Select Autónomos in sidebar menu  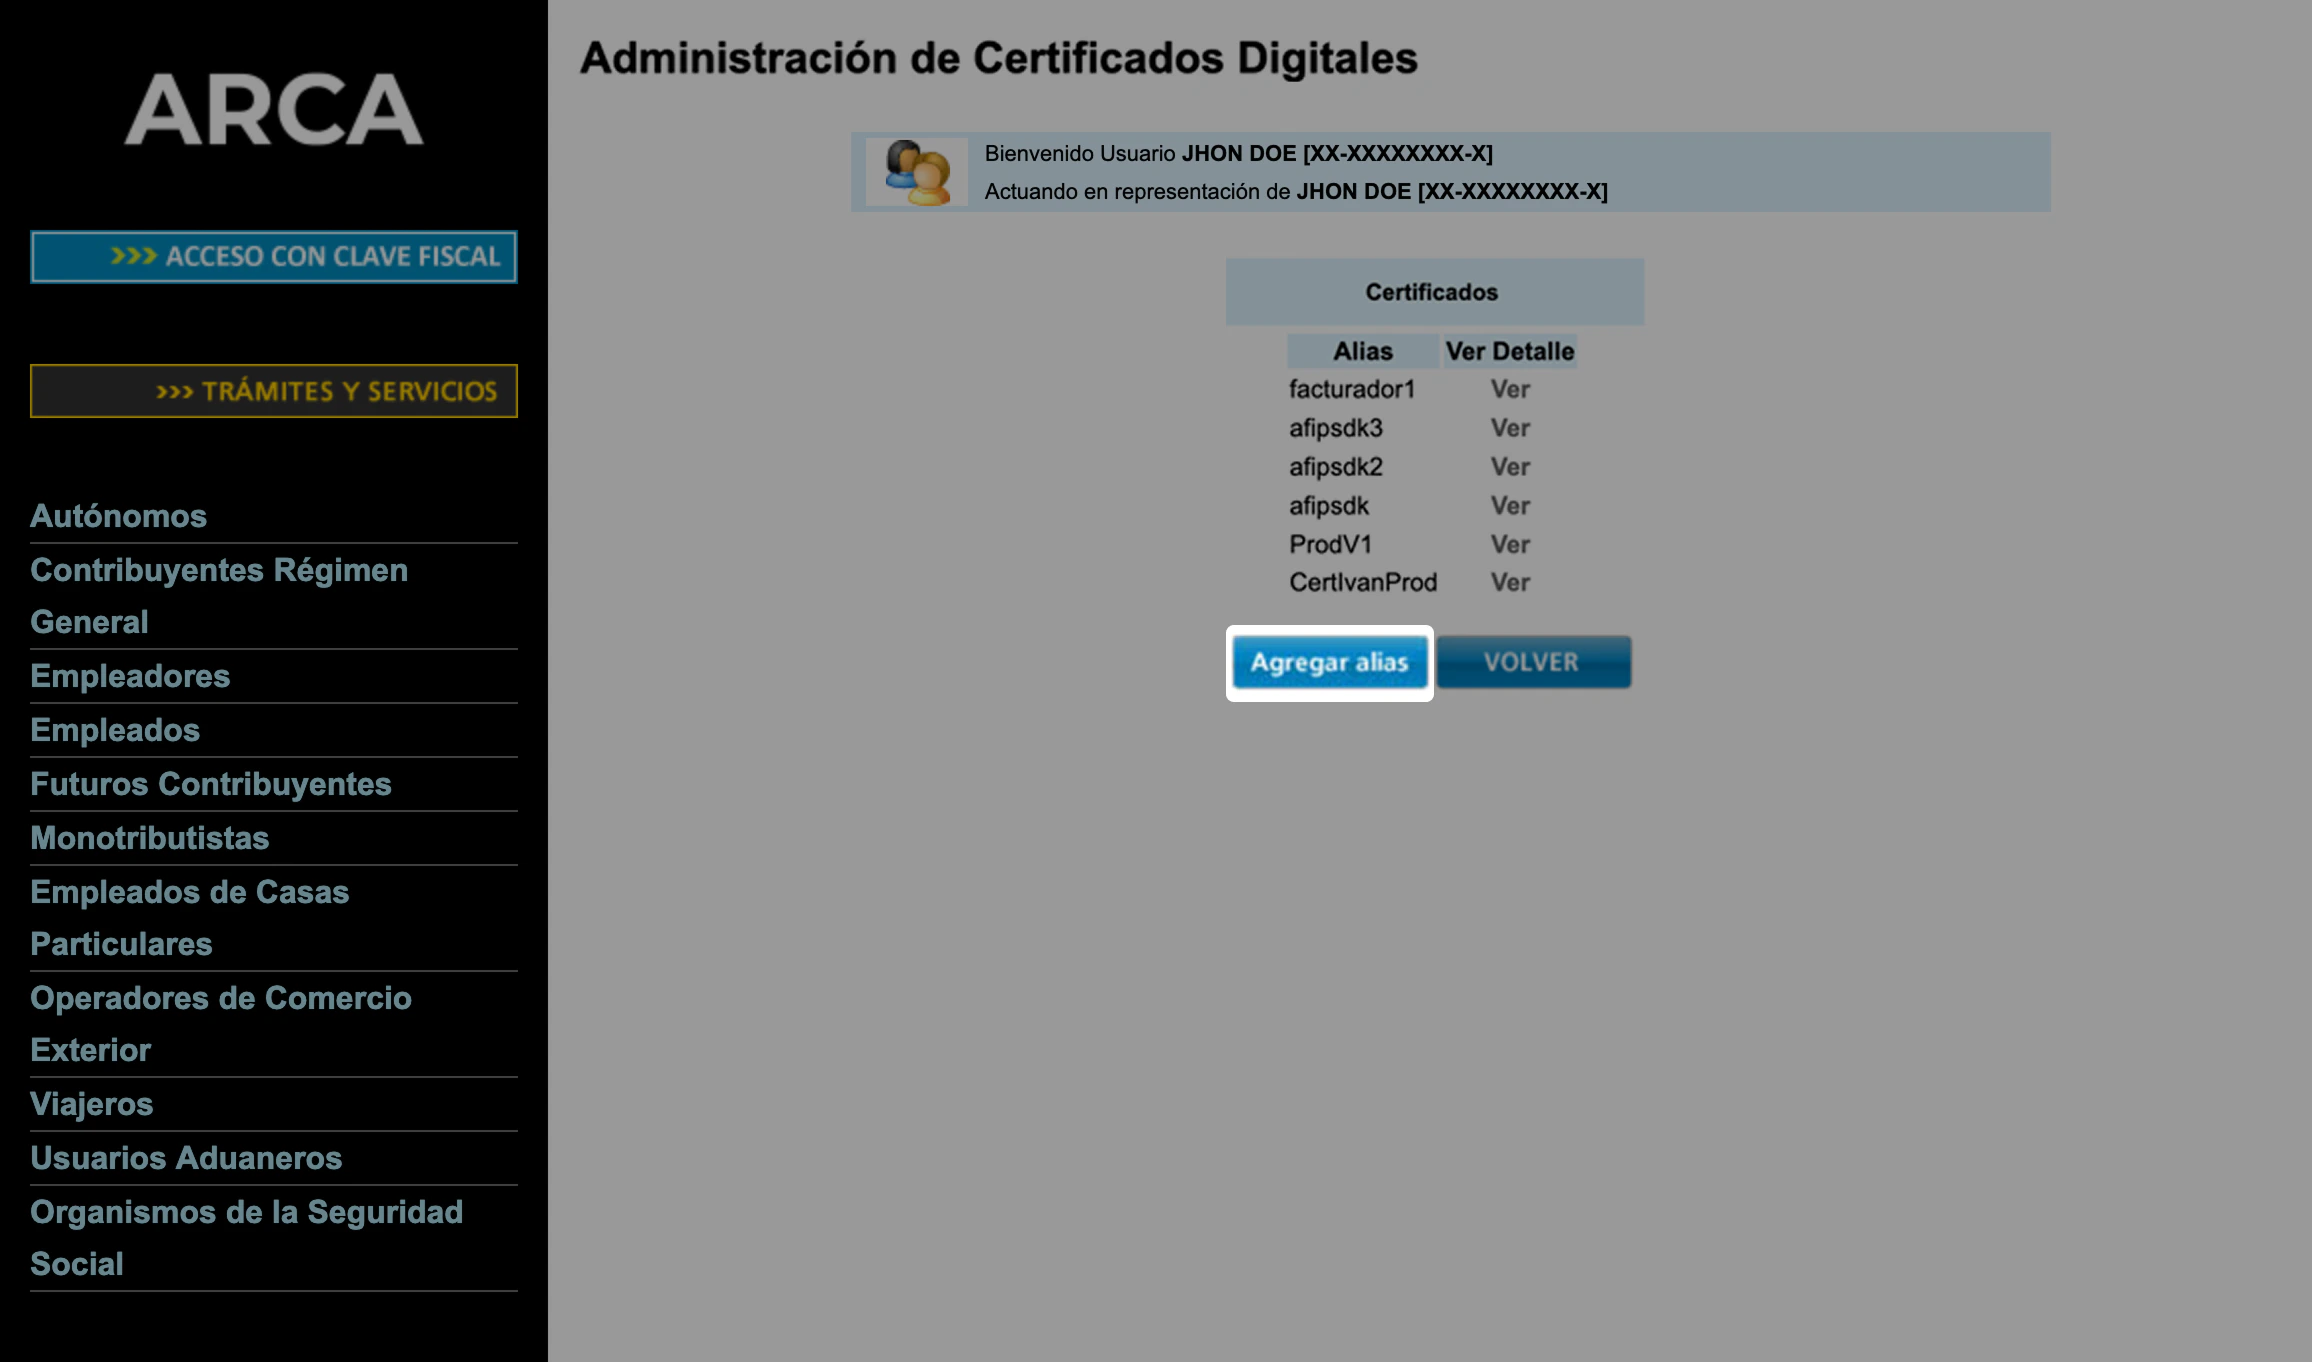coord(118,516)
